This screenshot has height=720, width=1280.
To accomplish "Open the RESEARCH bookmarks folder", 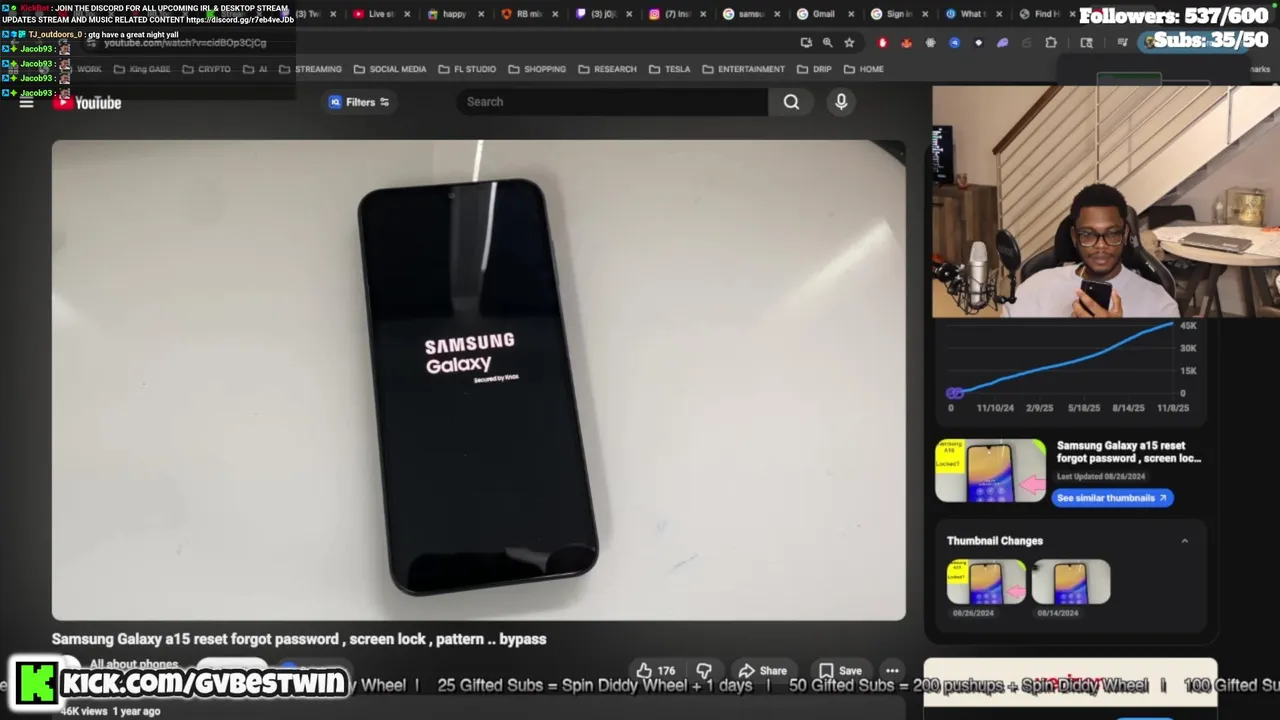I will coord(607,69).
